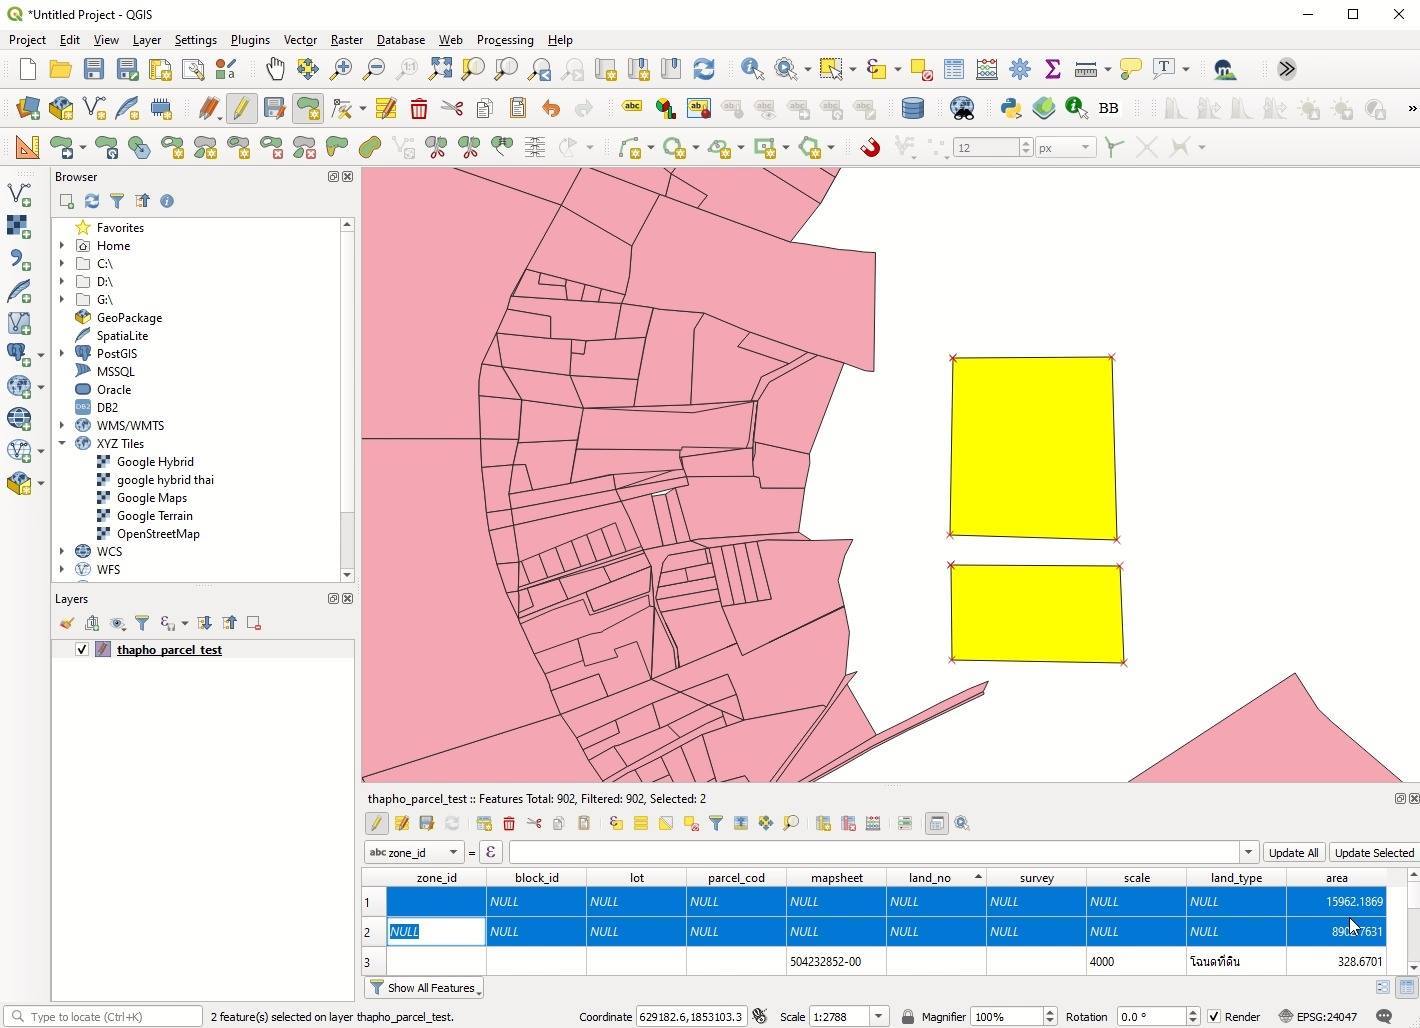Click the EPSG:24047 CRS button

point(1318,1016)
